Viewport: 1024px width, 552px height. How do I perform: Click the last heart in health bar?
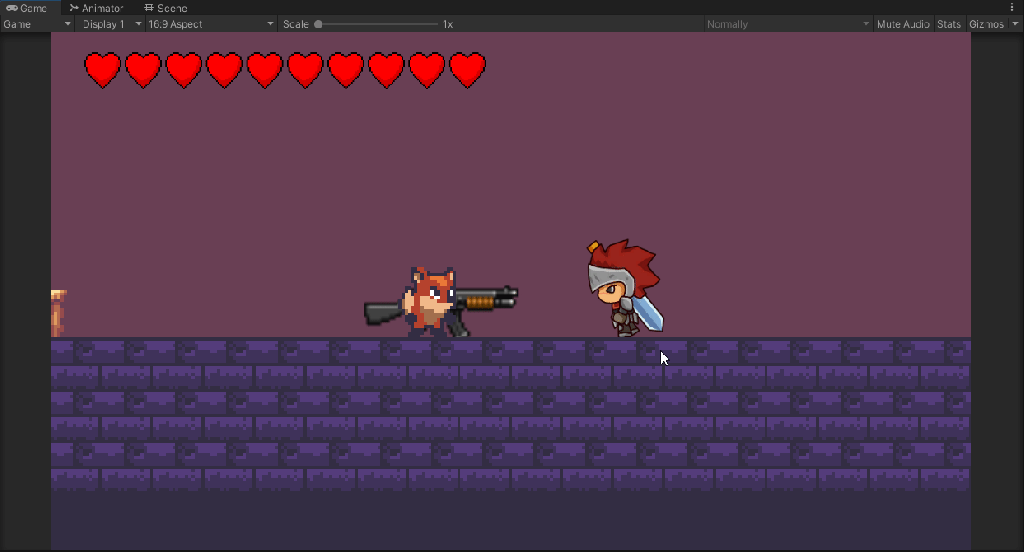coord(467,70)
